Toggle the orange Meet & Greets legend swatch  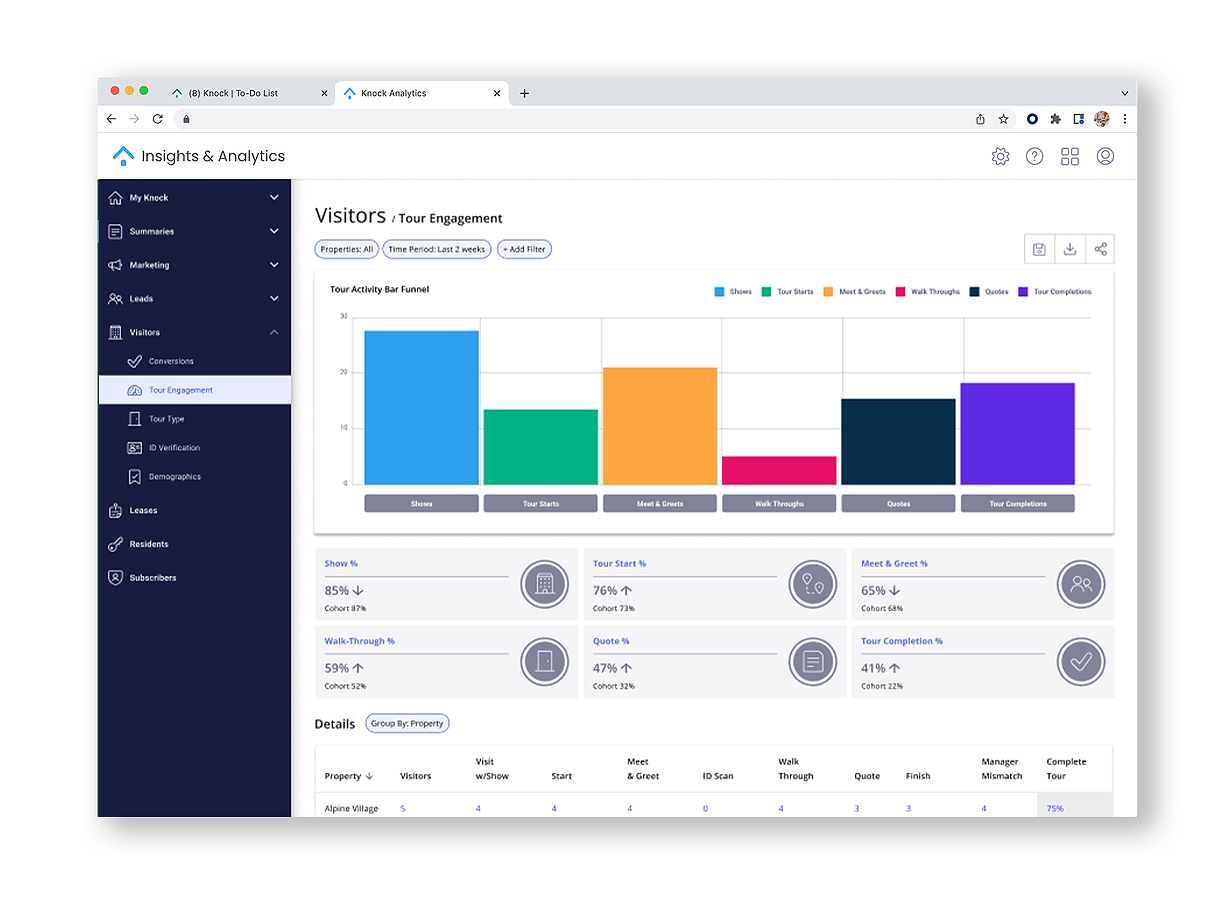pos(828,292)
